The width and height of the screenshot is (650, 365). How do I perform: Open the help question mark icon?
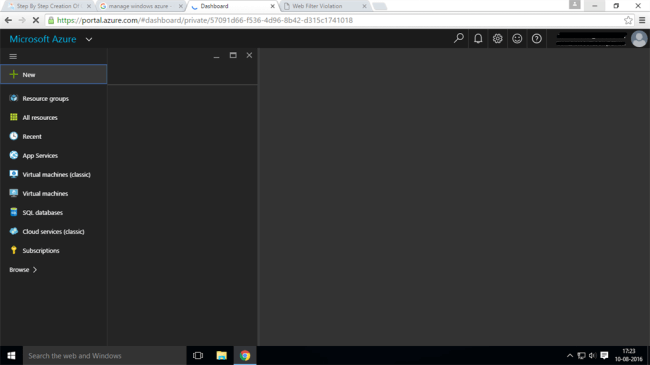pos(536,39)
